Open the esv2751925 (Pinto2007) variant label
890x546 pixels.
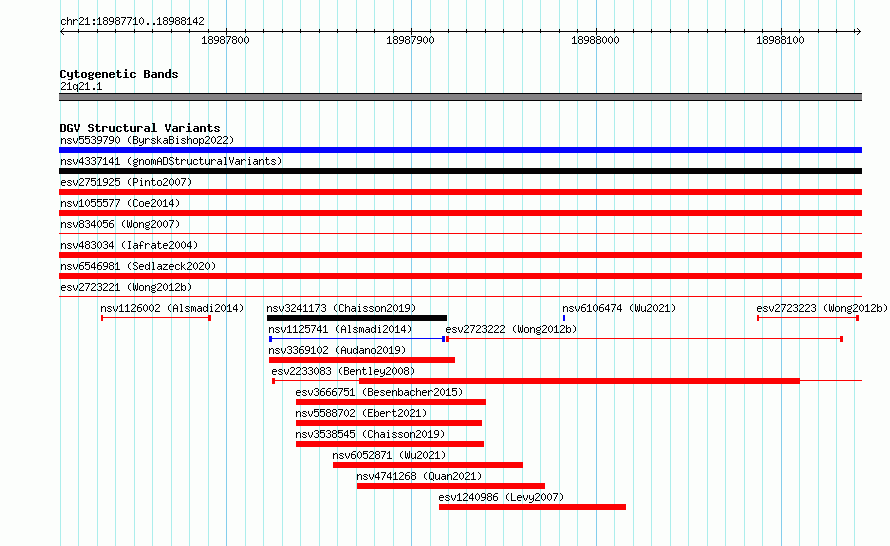pos(126,182)
